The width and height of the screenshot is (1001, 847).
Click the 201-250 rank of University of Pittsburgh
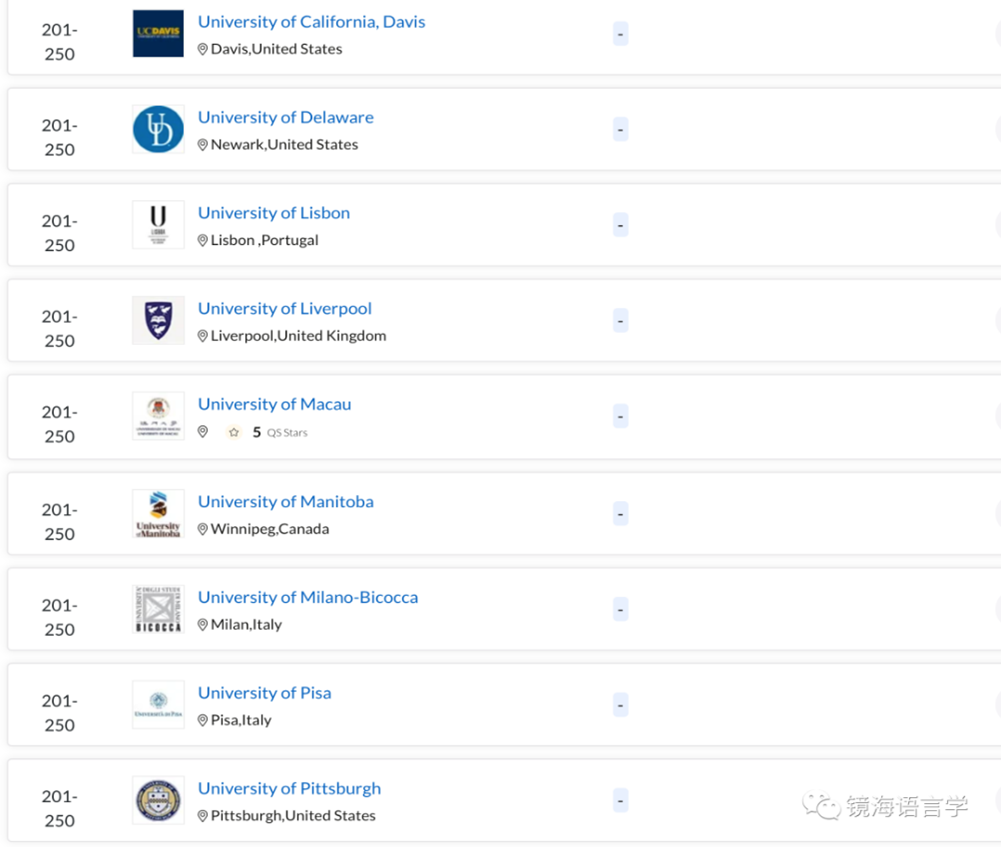tap(59, 809)
